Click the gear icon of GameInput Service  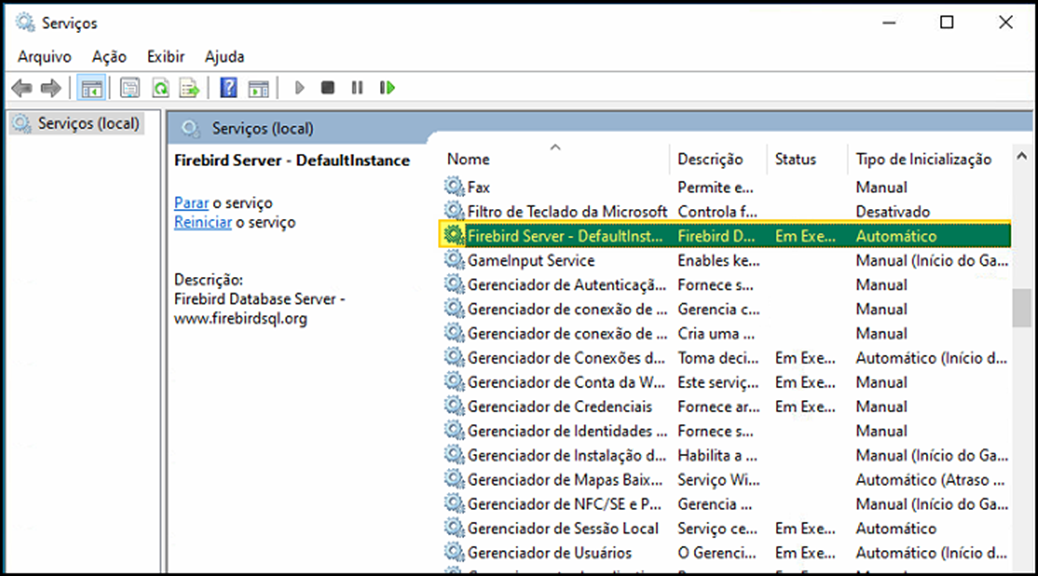(x=454, y=260)
